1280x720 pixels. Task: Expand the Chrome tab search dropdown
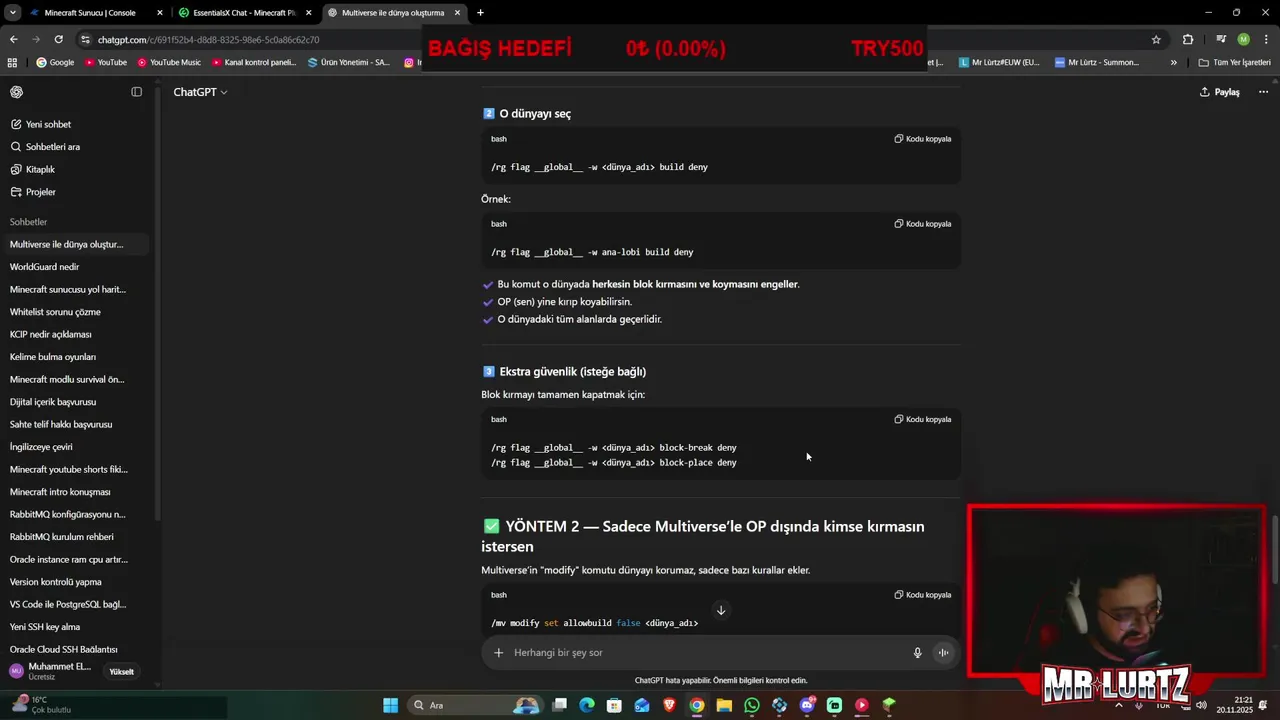coord(13,13)
